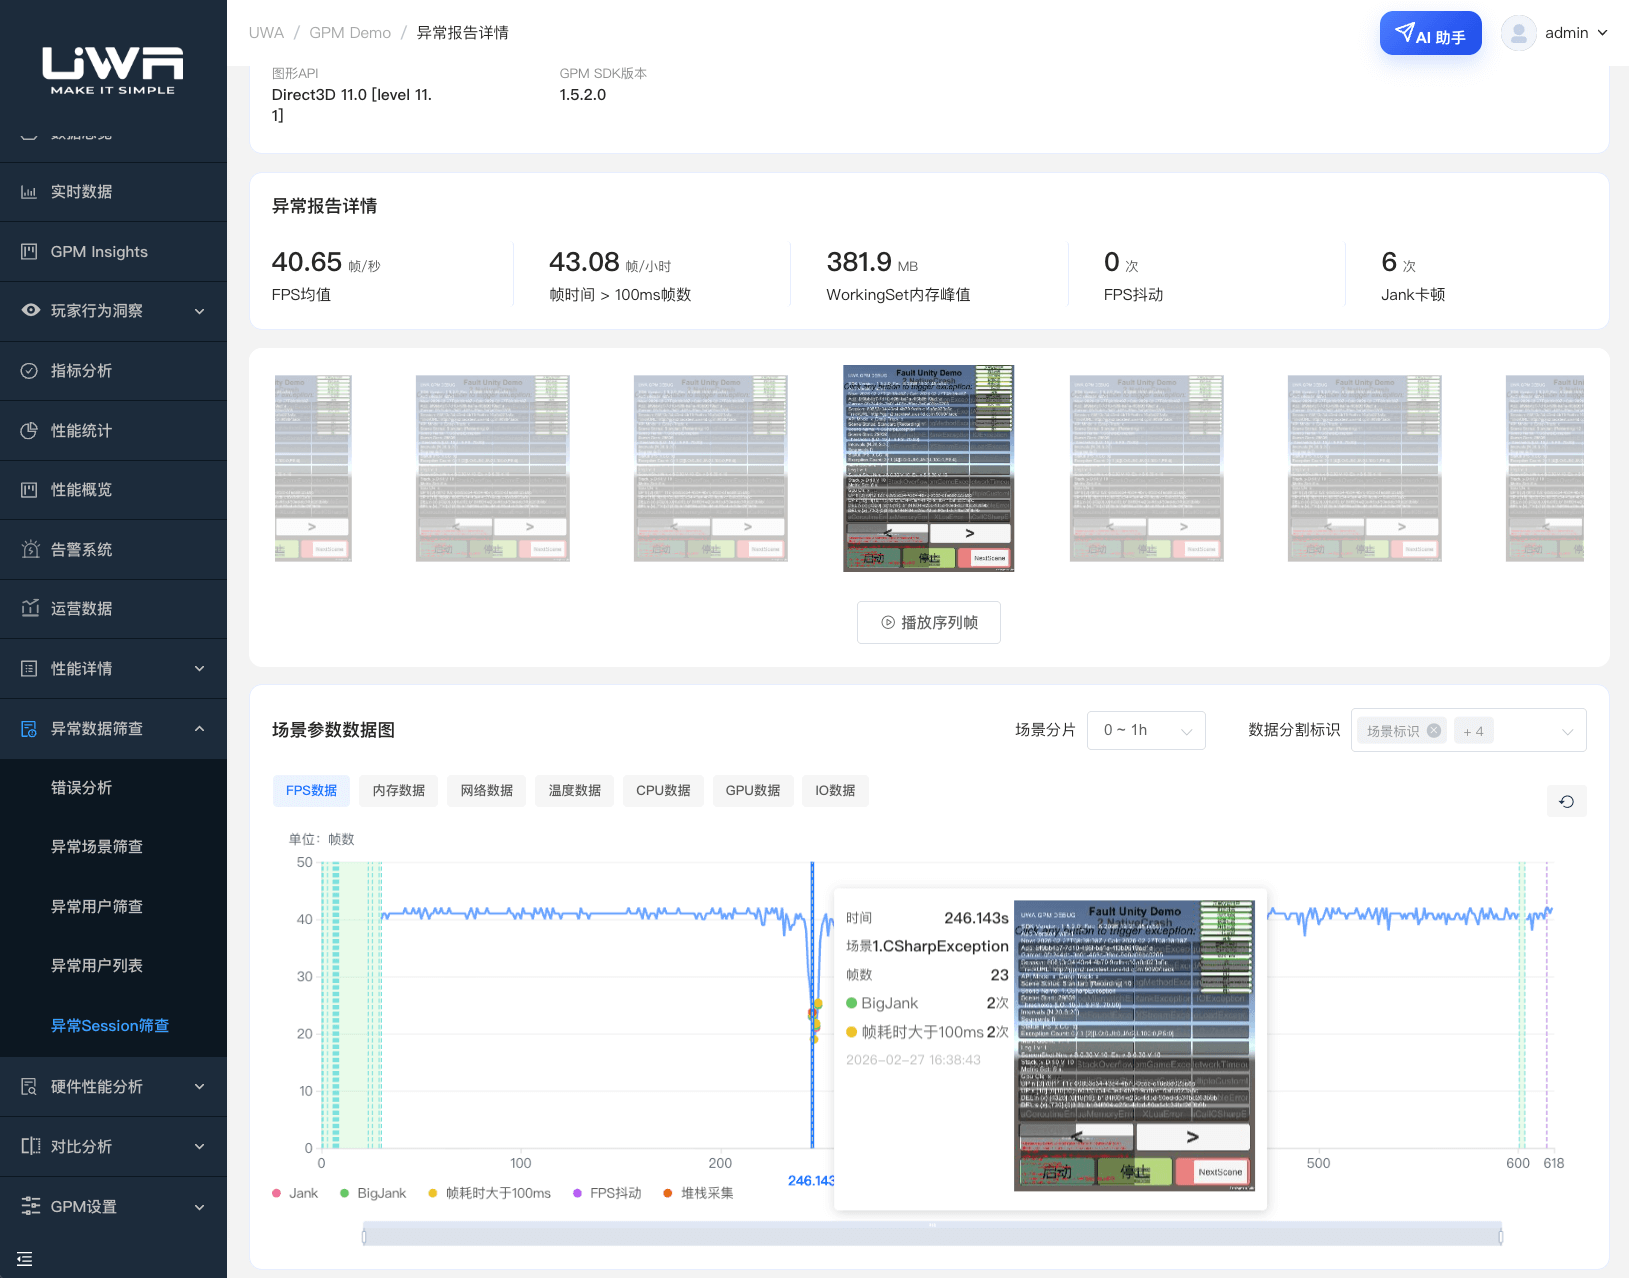Switch to the 内存数据 tab

[x=399, y=790]
